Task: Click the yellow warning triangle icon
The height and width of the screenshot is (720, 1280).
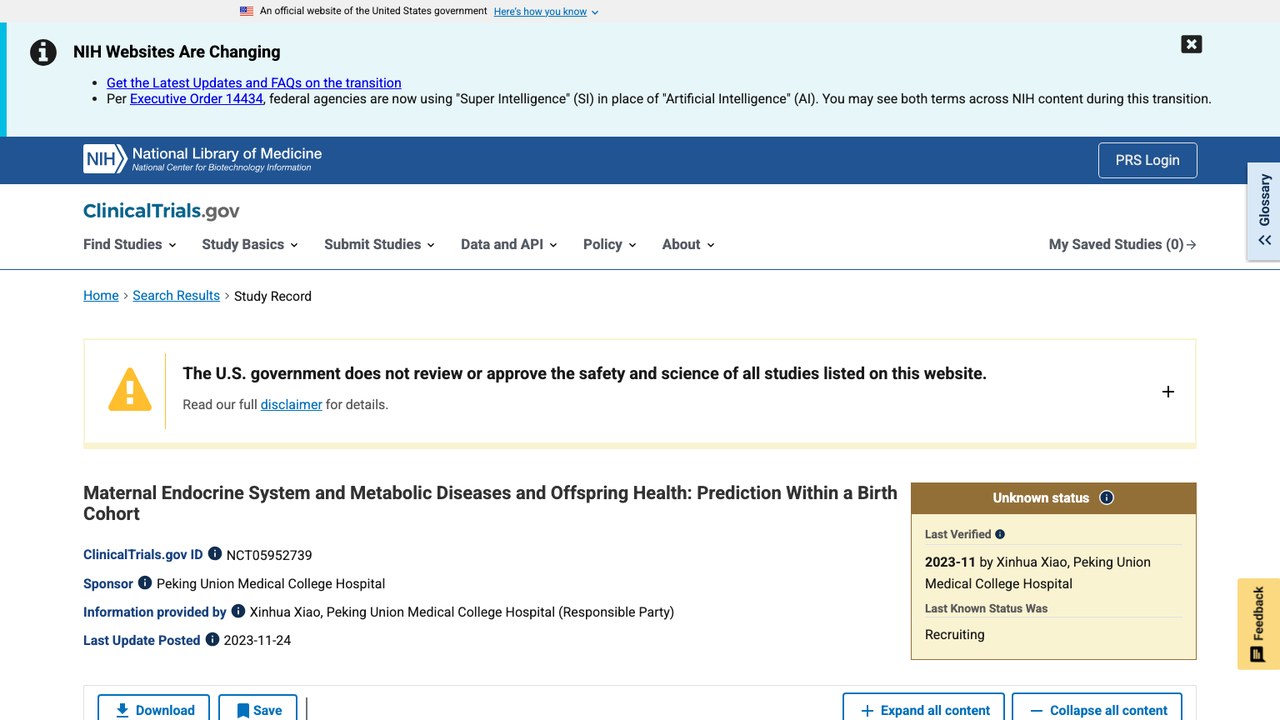Action: pyautogui.click(x=130, y=390)
